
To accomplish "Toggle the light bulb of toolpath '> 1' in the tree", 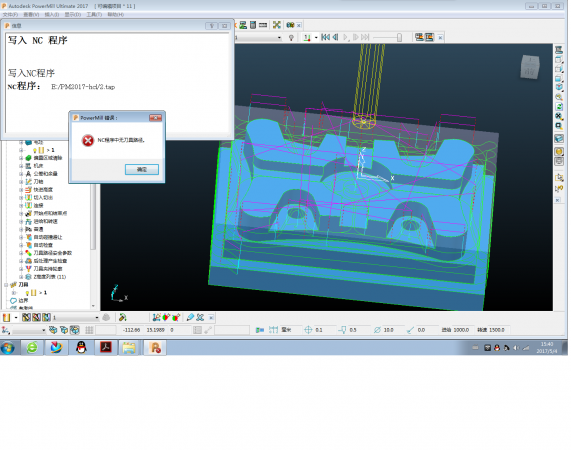I will (35, 150).
